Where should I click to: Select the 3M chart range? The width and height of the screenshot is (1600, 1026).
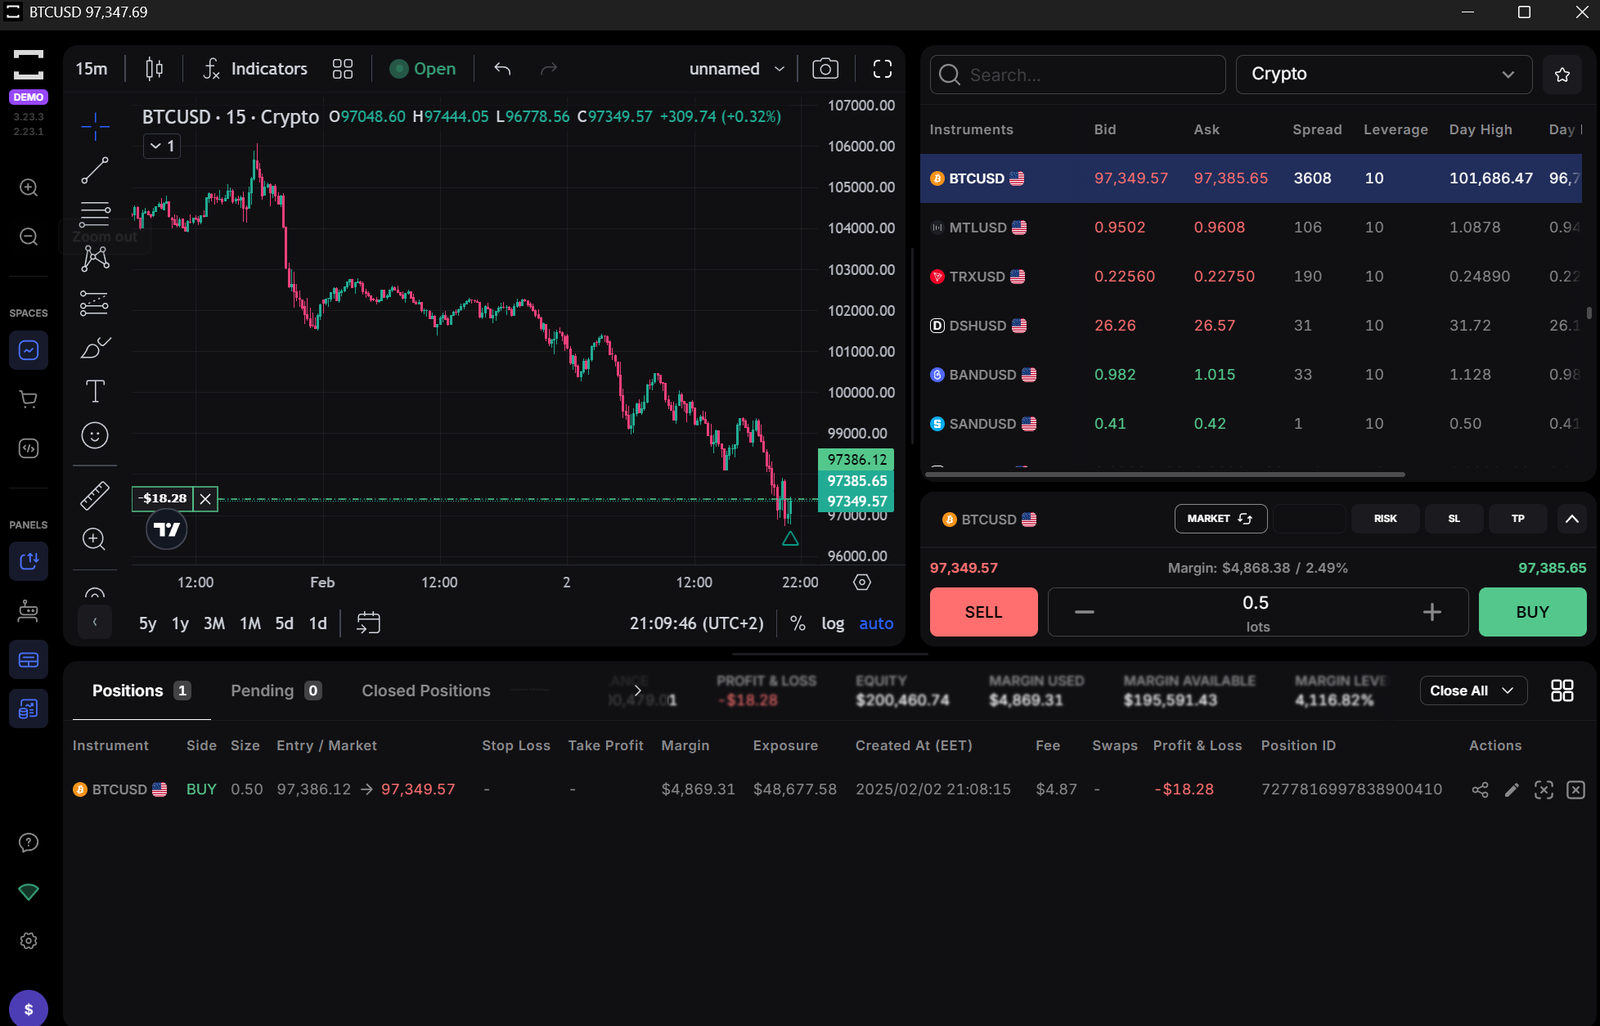[x=214, y=624]
